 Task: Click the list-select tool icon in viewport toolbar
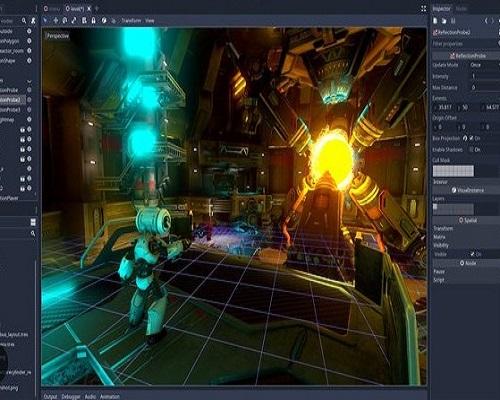pyautogui.click(x=84, y=20)
